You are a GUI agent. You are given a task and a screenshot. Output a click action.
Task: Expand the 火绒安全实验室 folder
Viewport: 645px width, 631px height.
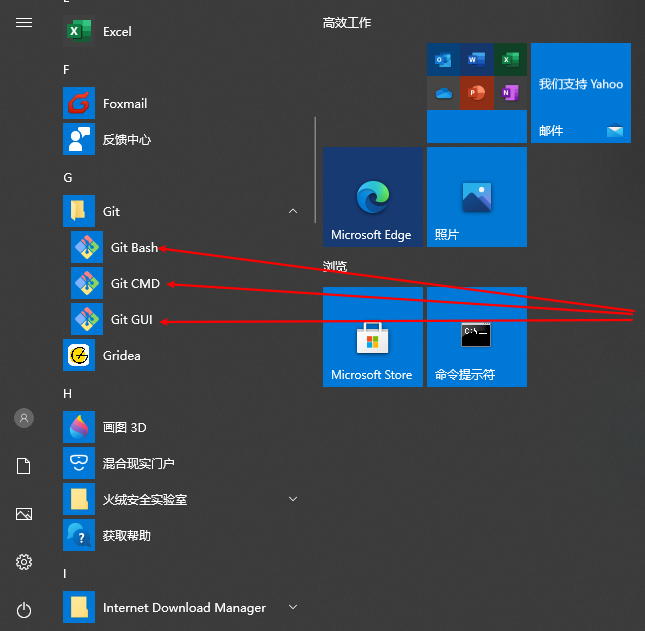point(292,499)
